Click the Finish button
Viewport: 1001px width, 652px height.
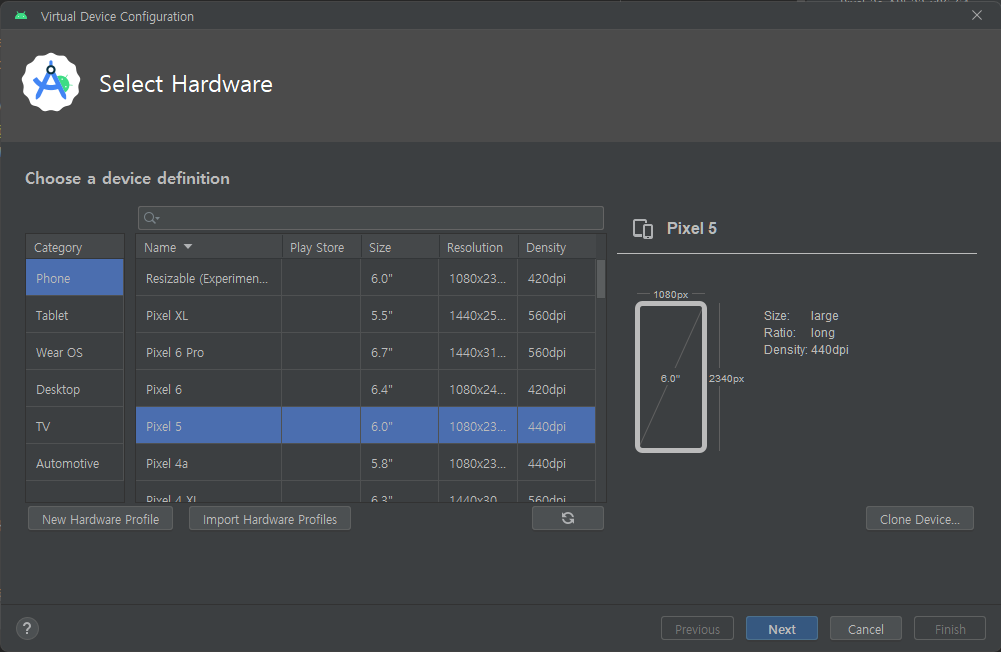(950, 628)
